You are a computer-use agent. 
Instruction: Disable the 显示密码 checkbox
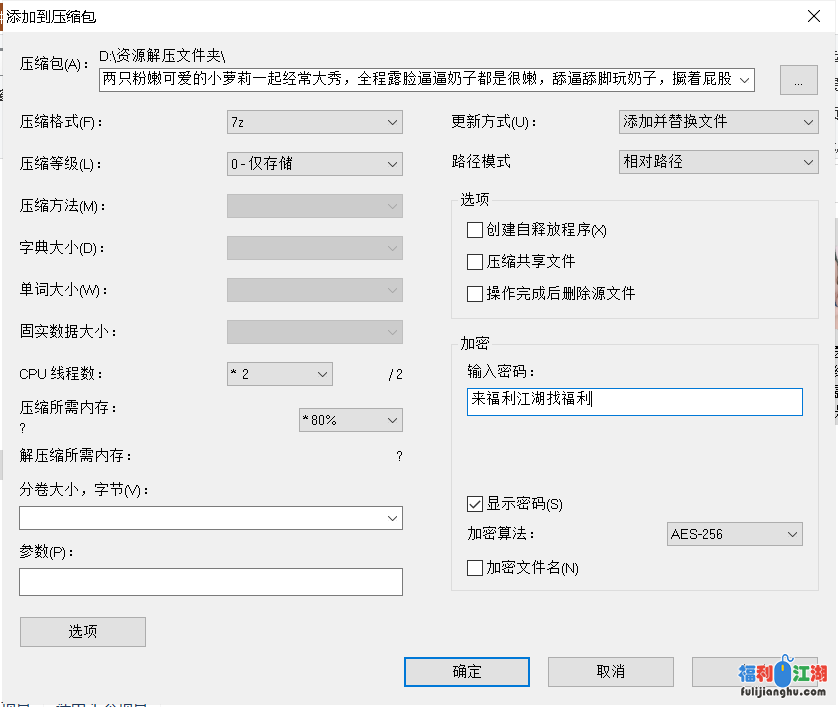click(x=475, y=505)
